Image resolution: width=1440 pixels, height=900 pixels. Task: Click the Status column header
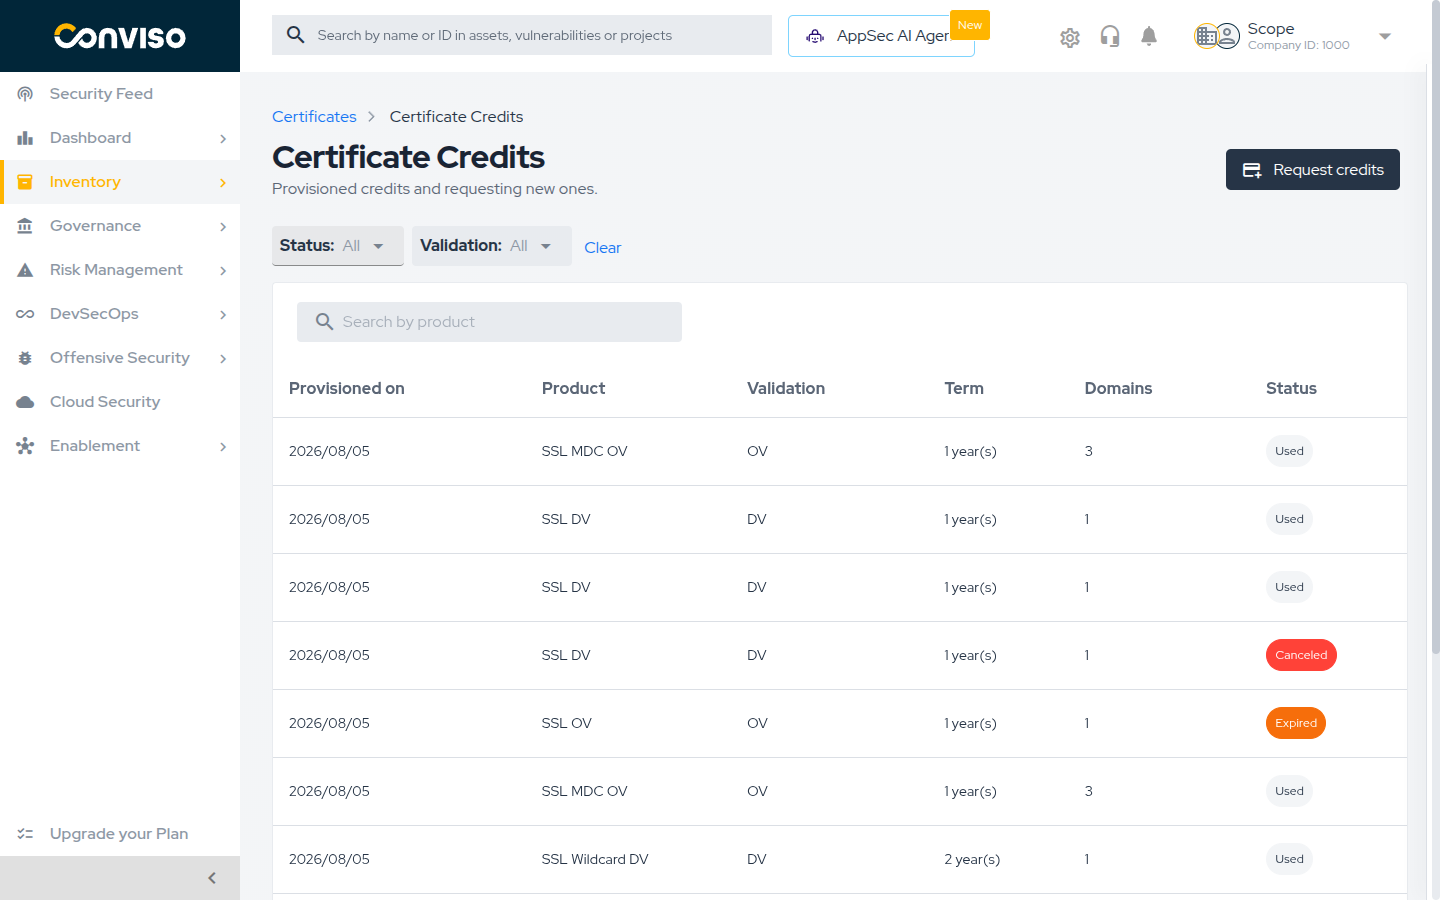1291,388
